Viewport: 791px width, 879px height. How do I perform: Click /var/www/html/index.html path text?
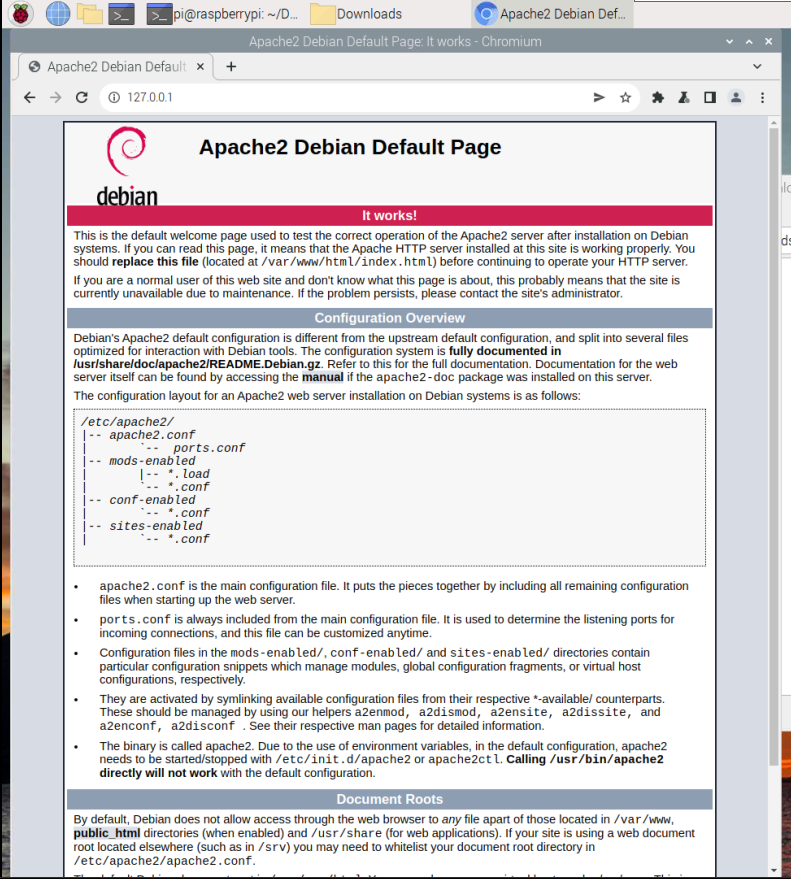coord(348,262)
